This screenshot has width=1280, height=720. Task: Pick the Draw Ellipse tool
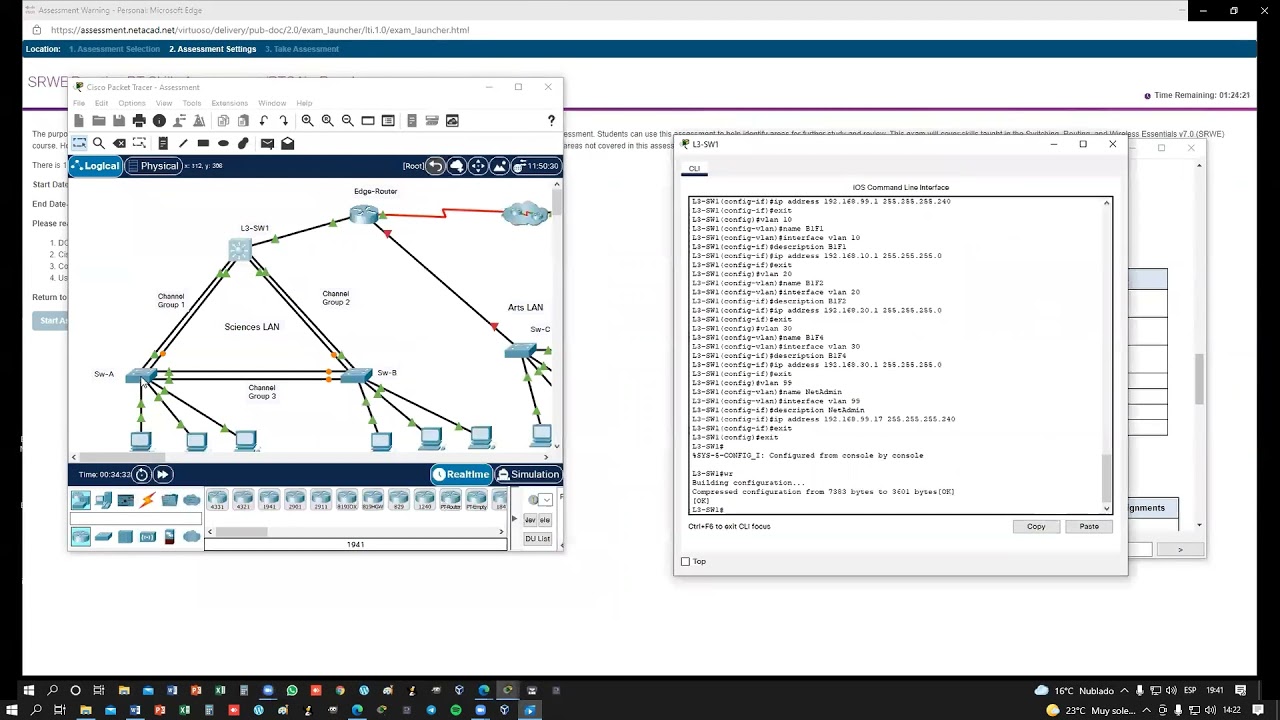pyautogui.click(x=223, y=143)
